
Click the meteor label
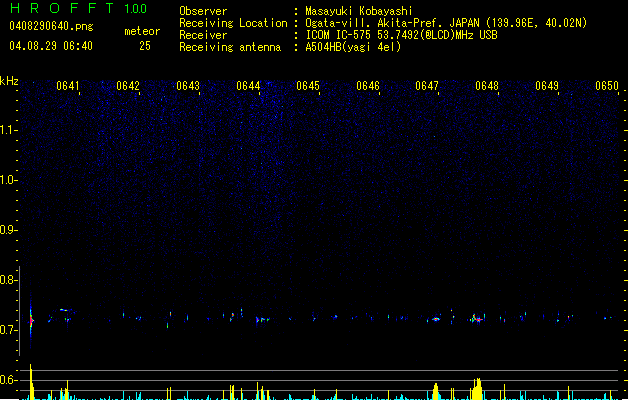pos(142,31)
